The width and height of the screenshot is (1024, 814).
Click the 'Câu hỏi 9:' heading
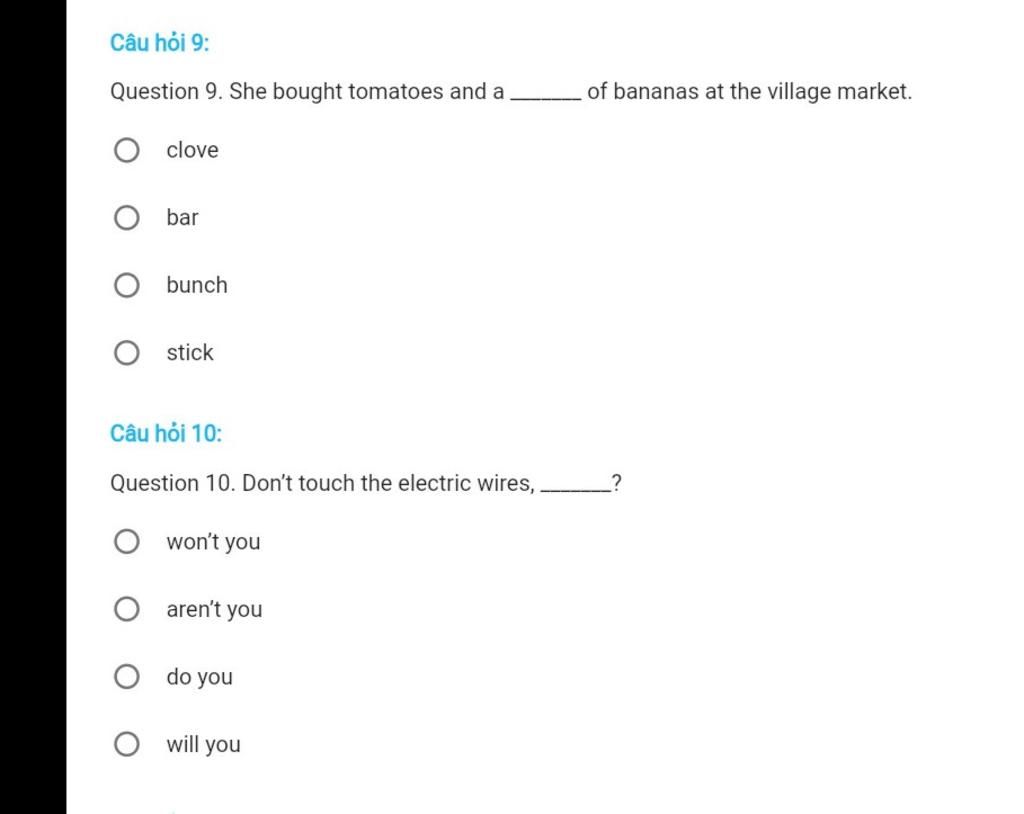coord(159,42)
